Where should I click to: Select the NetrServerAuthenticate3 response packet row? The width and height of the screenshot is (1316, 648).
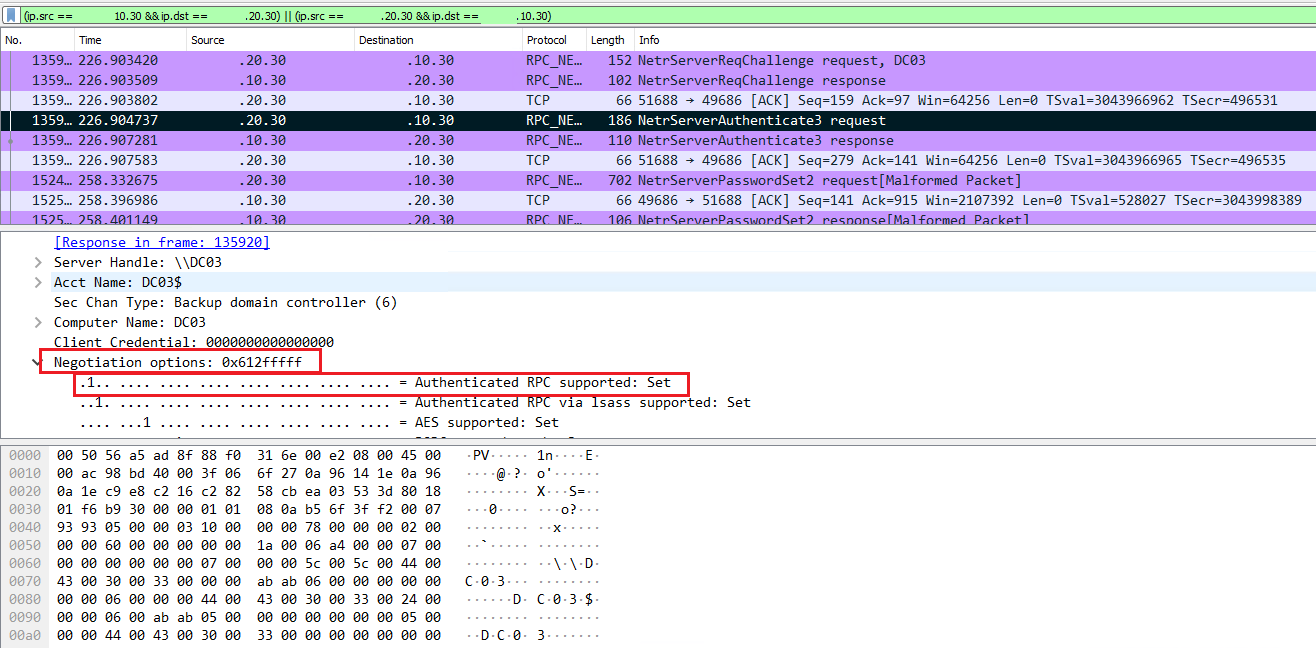(400, 140)
